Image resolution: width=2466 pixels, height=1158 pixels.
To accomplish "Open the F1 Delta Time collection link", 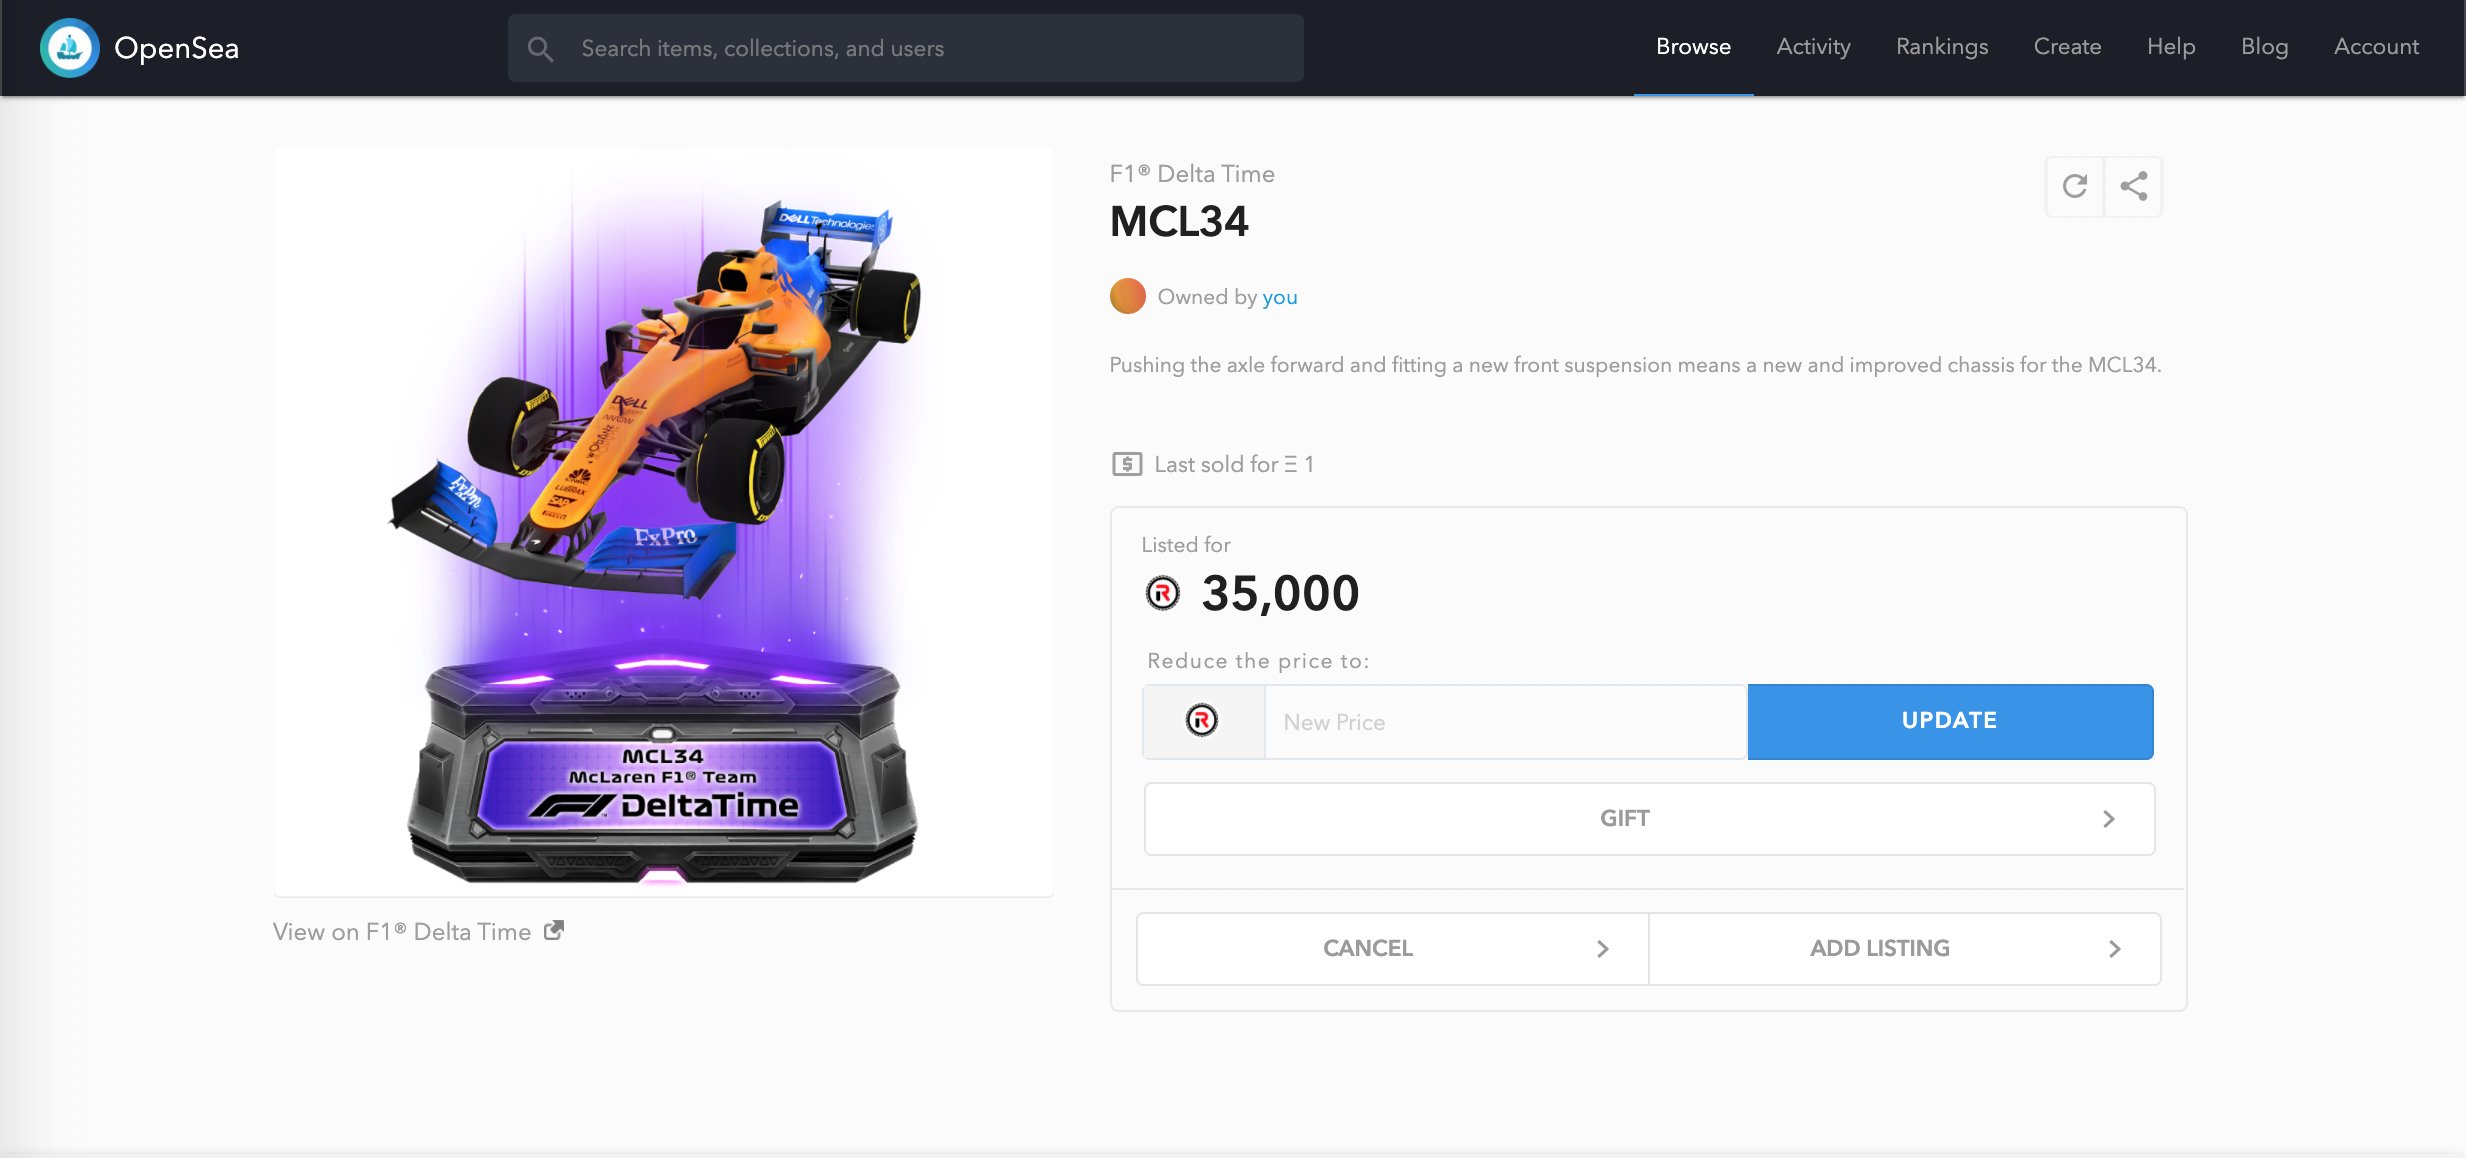I will tap(1192, 174).
